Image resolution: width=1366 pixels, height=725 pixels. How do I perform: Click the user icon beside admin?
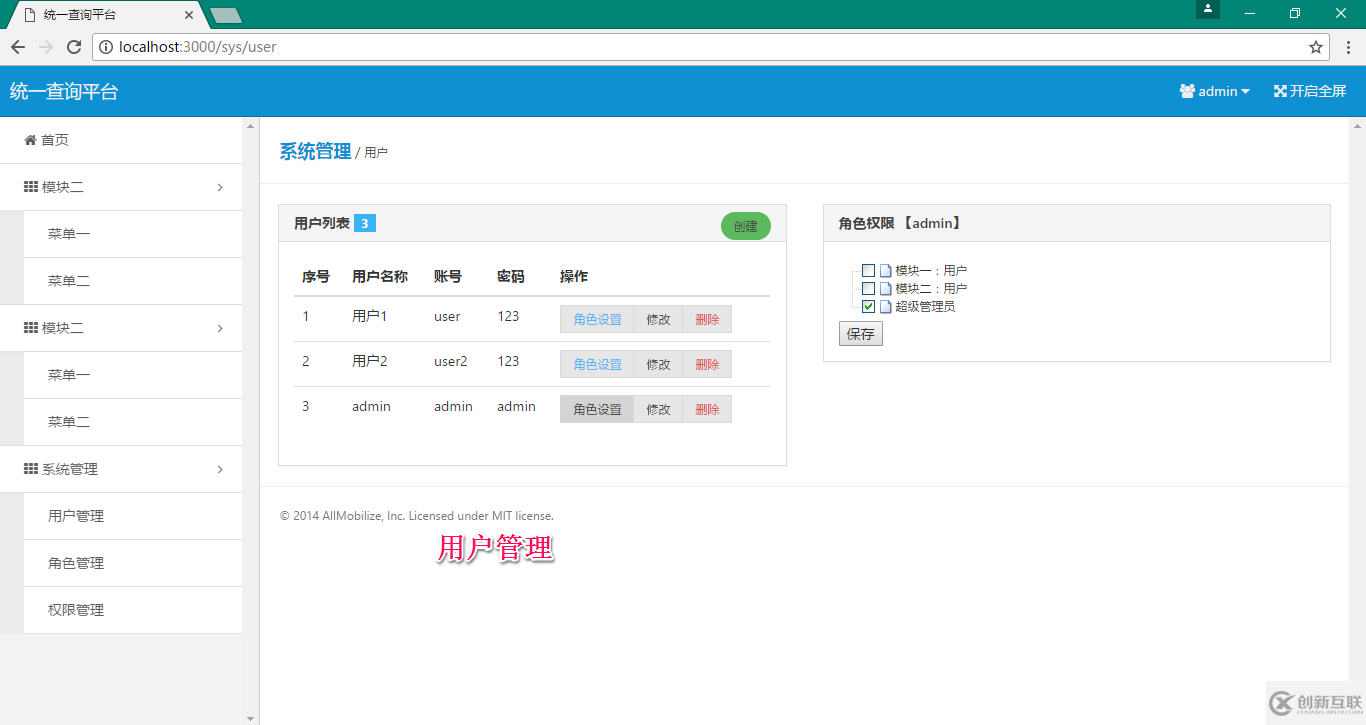tap(1186, 91)
